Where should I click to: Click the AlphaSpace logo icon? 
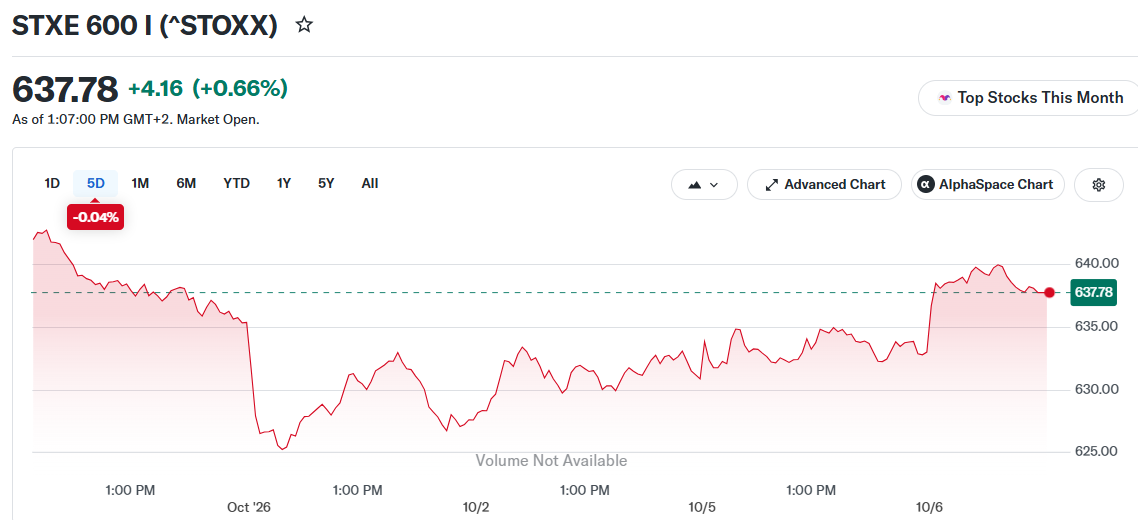(x=925, y=184)
